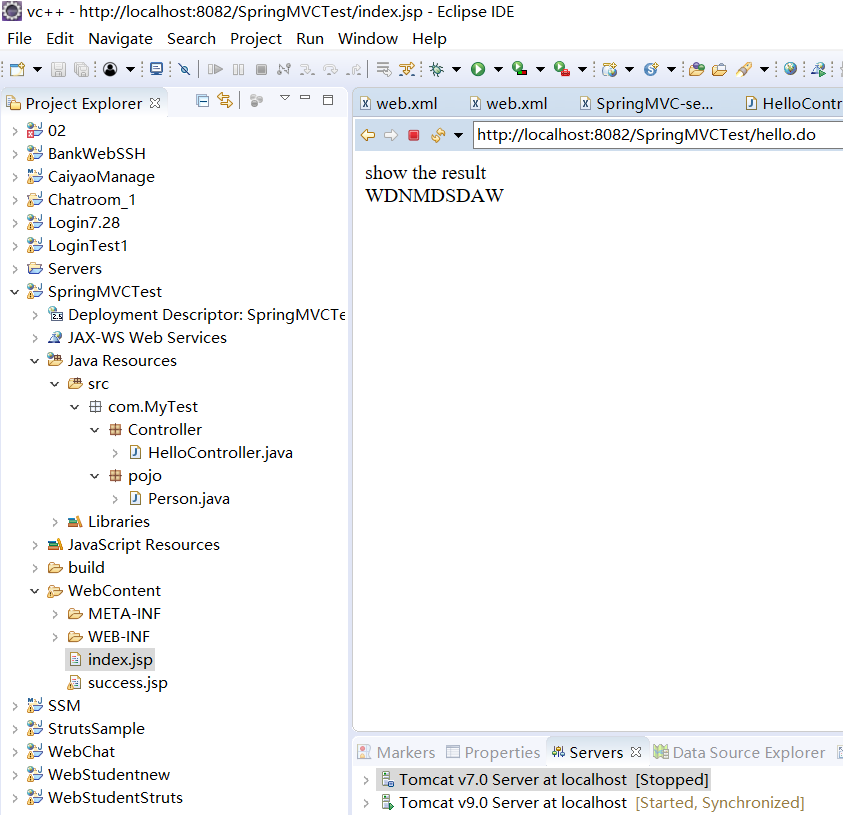Click the Step Over icon
The height and width of the screenshot is (815, 843).
coord(330,69)
